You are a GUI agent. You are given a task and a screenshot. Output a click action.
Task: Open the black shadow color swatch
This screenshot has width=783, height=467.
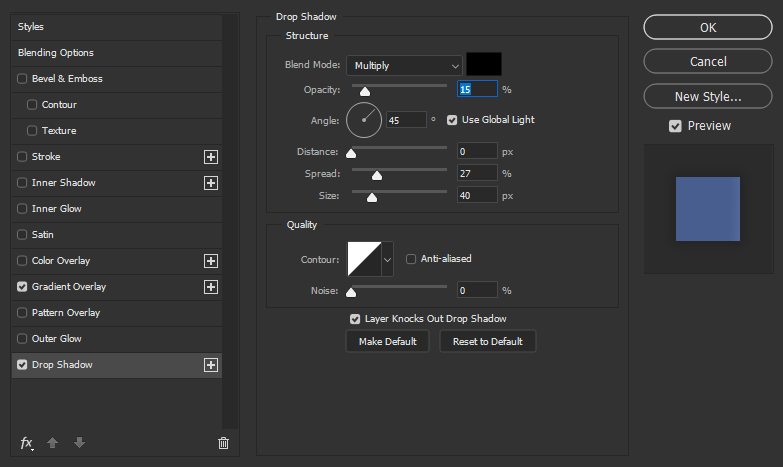pyautogui.click(x=484, y=64)
